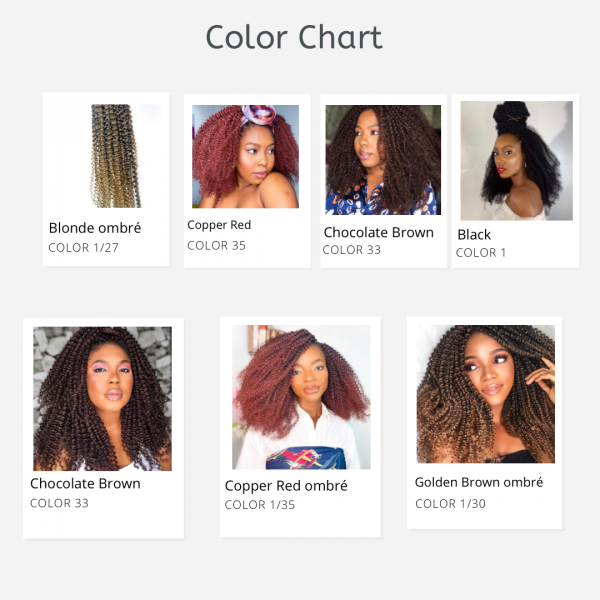Click the Black color label
Viewport: 600px width, 600px height.
474,235
